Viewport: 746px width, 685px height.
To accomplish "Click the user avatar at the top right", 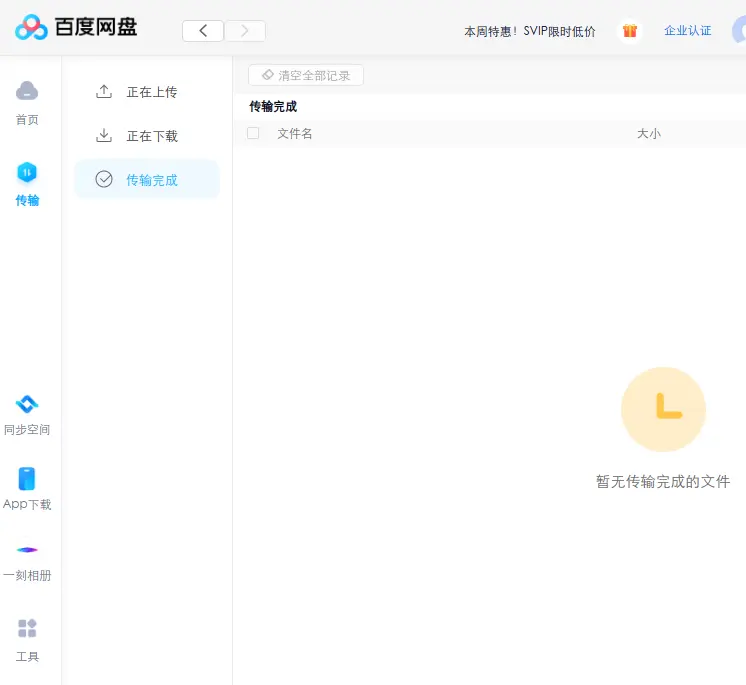I will [x=739, y=30].
